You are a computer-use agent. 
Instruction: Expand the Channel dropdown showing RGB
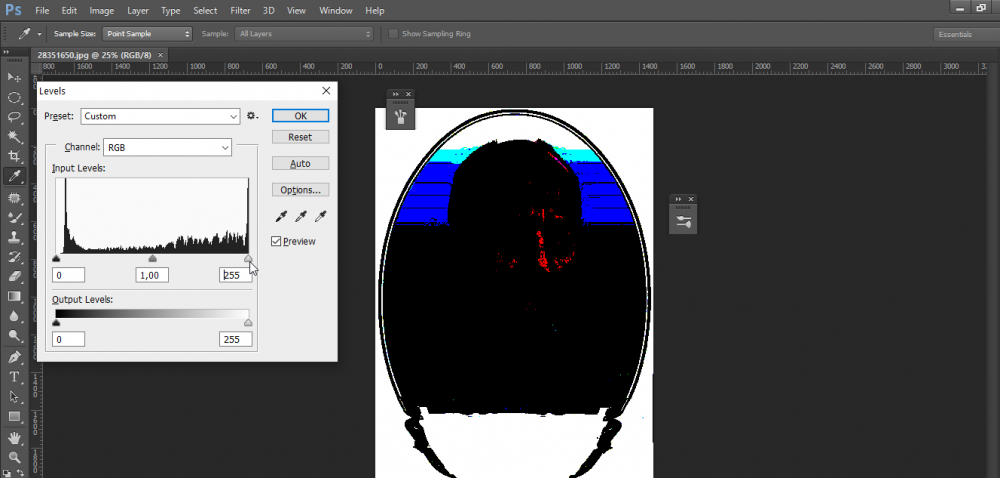click(167, 147)
